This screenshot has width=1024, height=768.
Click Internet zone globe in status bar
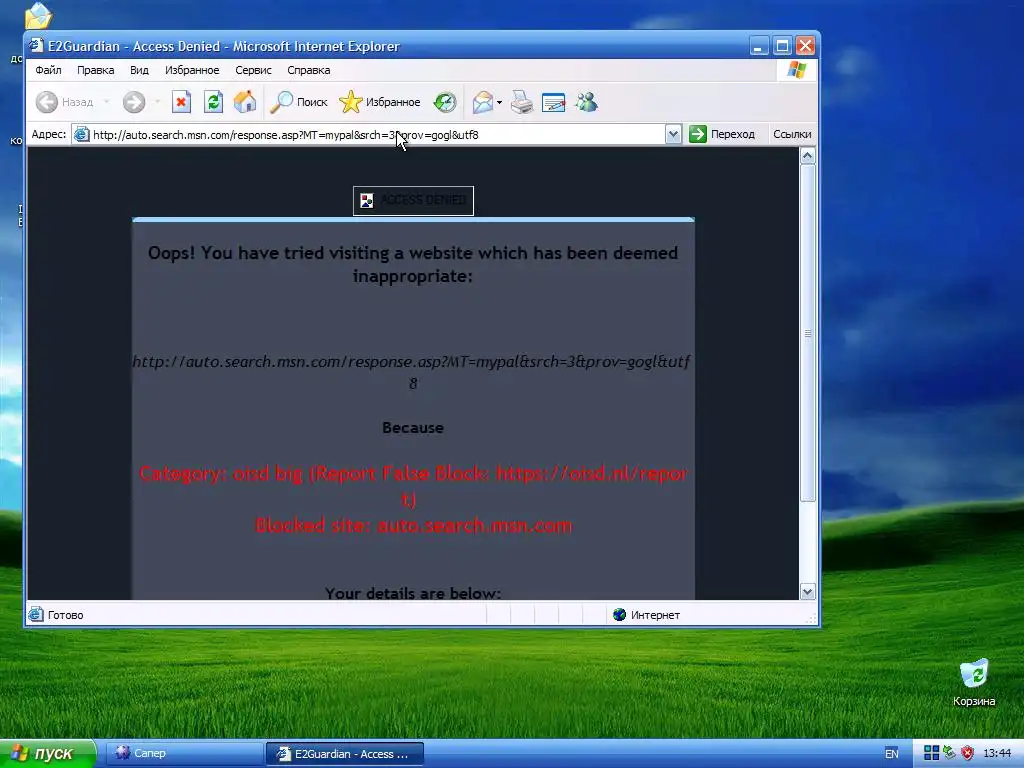pyautogui.click(x=619, y=615)
